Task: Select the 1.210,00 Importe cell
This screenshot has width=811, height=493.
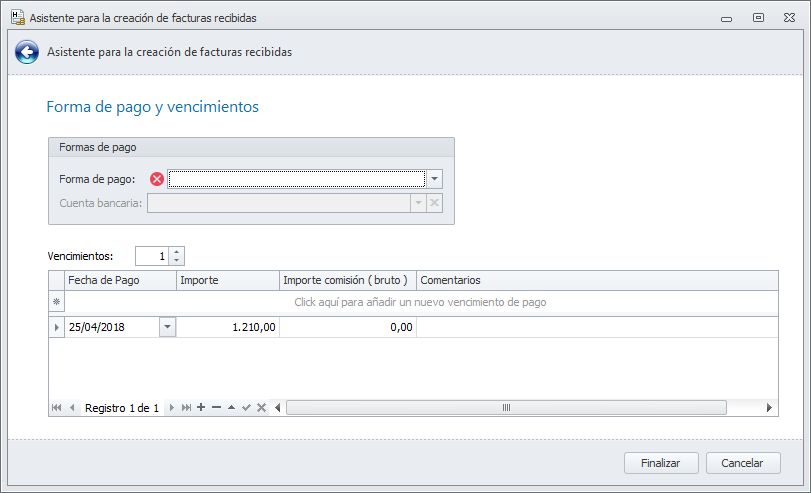Action: pos(228,327)
